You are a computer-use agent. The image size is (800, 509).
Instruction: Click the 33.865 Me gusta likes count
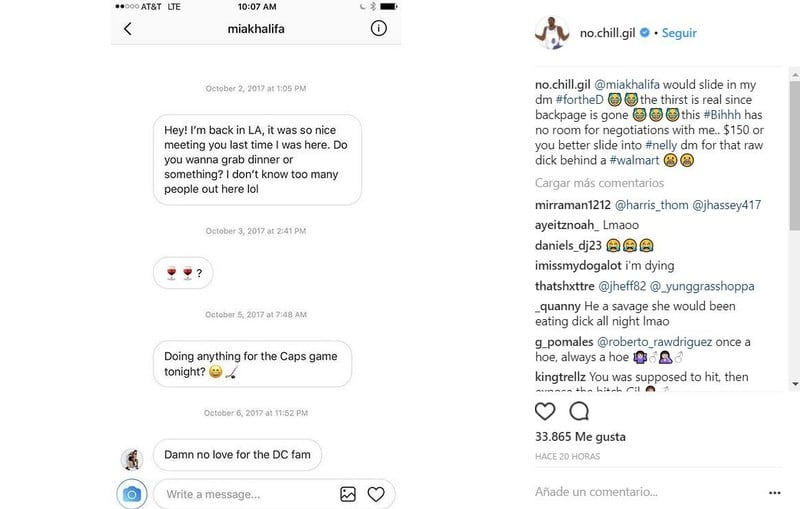tap(583, 436)
